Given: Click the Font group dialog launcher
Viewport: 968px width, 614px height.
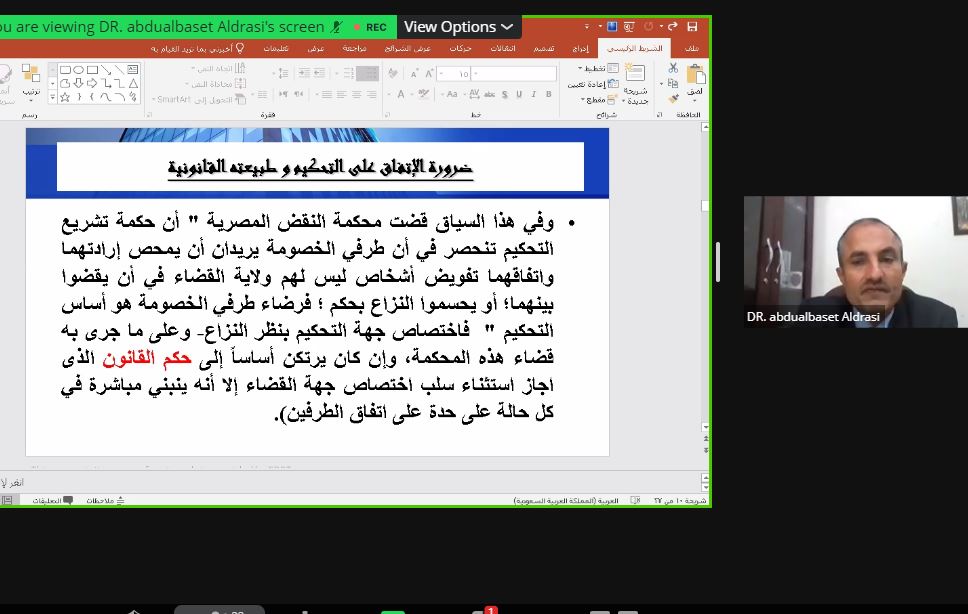Looking at the screenshot, I should [387, 115].
